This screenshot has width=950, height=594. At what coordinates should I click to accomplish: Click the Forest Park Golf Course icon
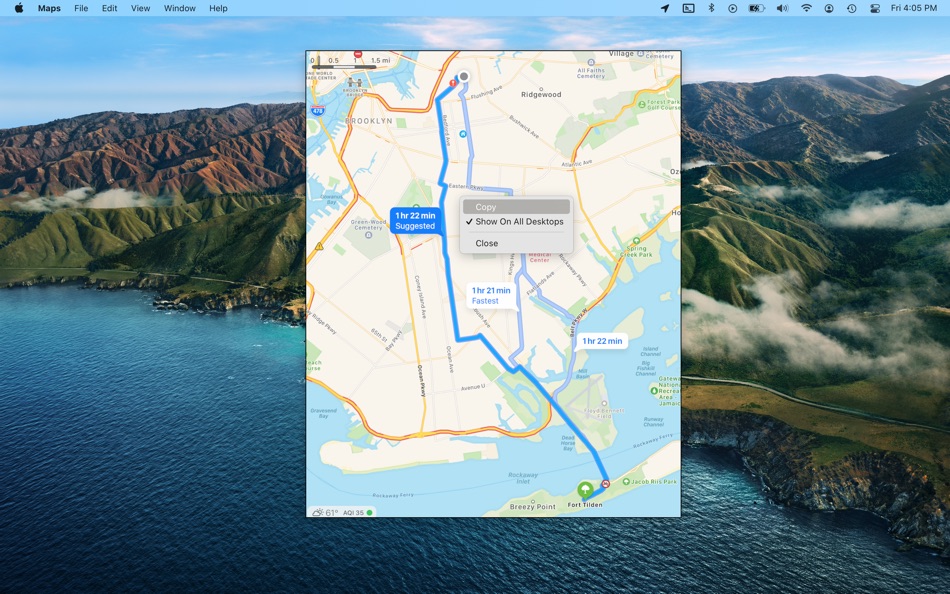[x=642, y=104]
